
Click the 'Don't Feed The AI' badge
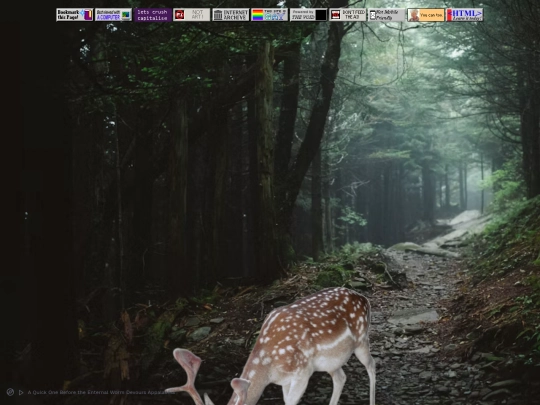tap(347, 15)
